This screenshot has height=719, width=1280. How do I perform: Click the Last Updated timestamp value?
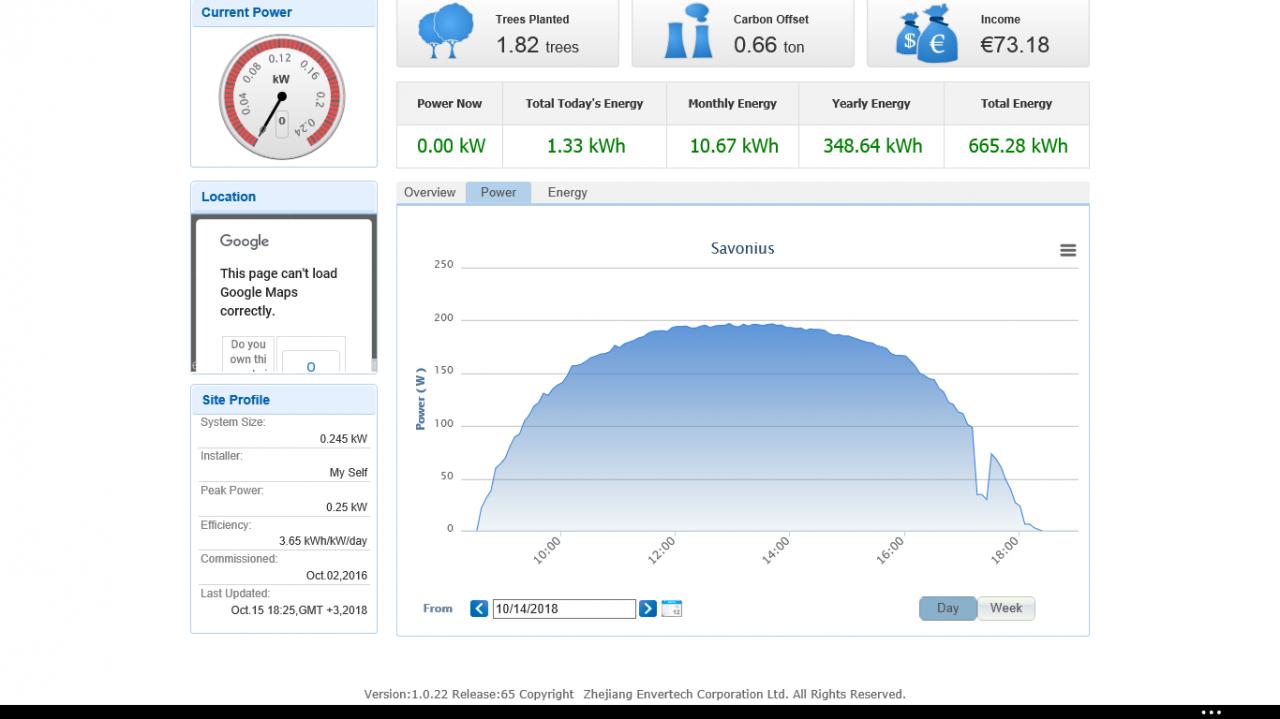tap(299, 610)
